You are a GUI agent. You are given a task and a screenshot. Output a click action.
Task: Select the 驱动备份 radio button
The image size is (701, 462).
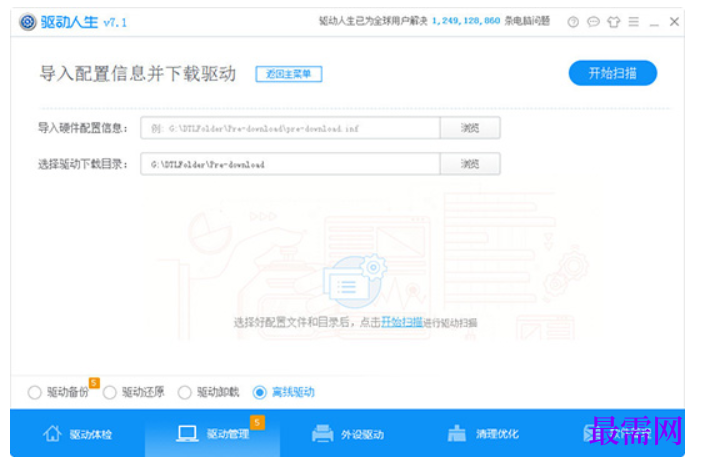34,392
